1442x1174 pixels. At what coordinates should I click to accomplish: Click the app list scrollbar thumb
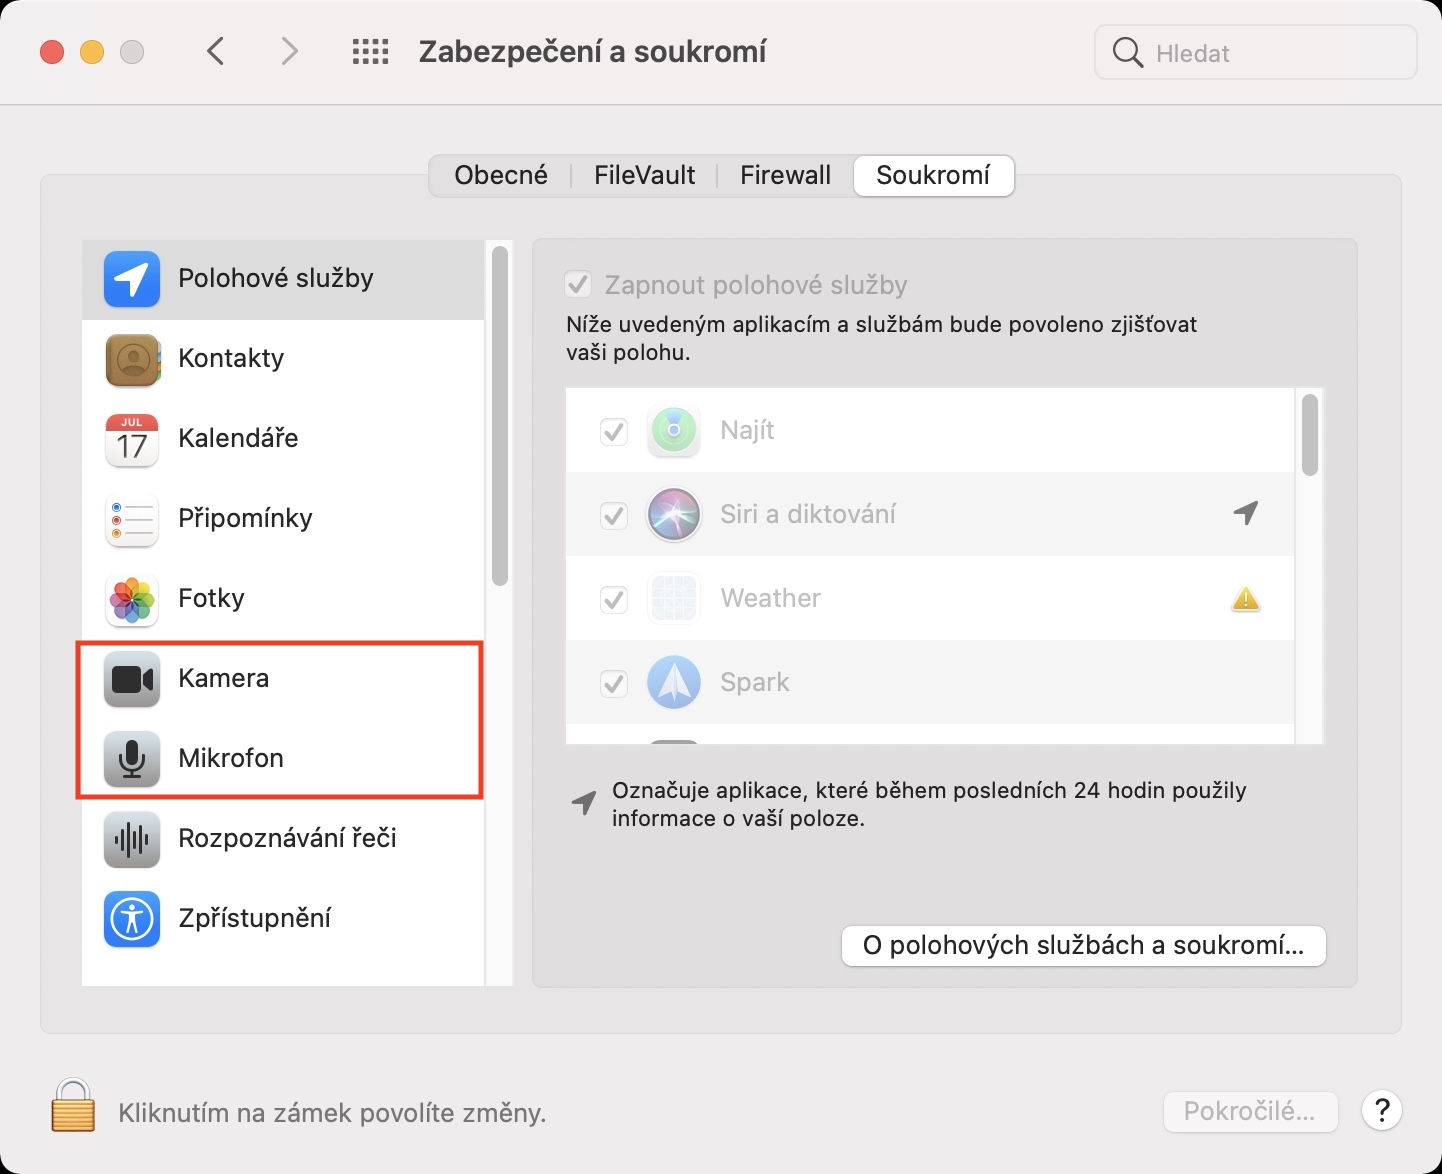coord(1309,436)
